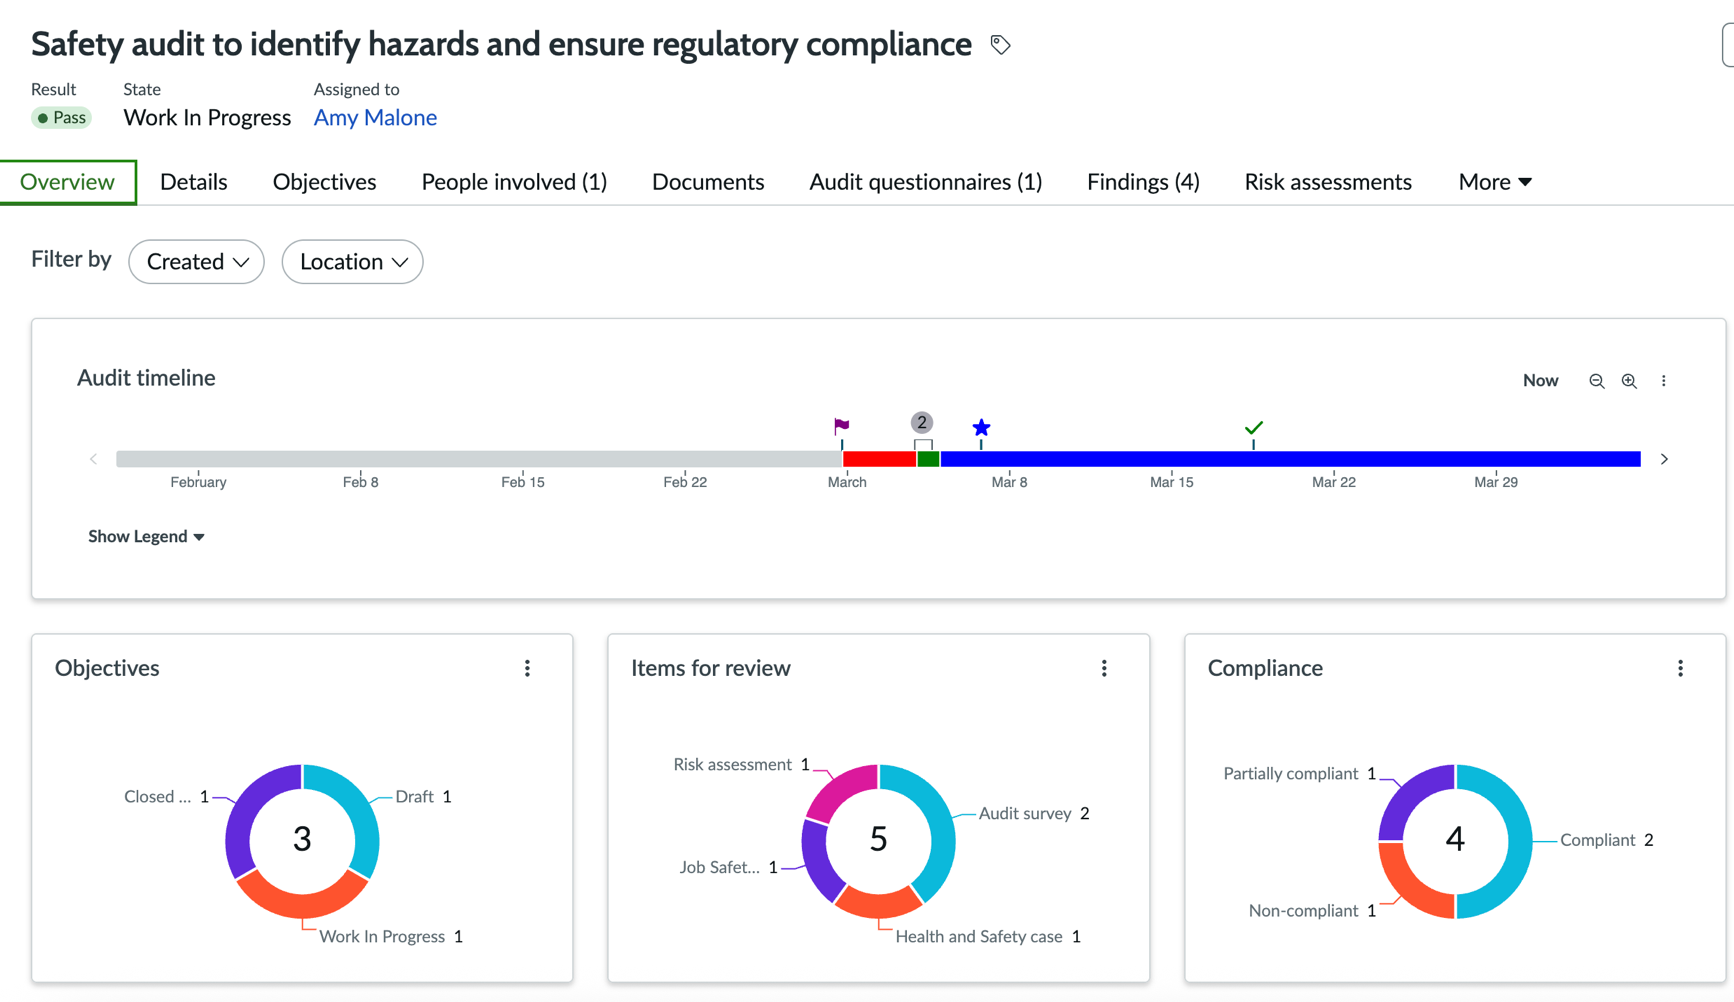Click the 'Work In Progress 1' chart label

391,937
